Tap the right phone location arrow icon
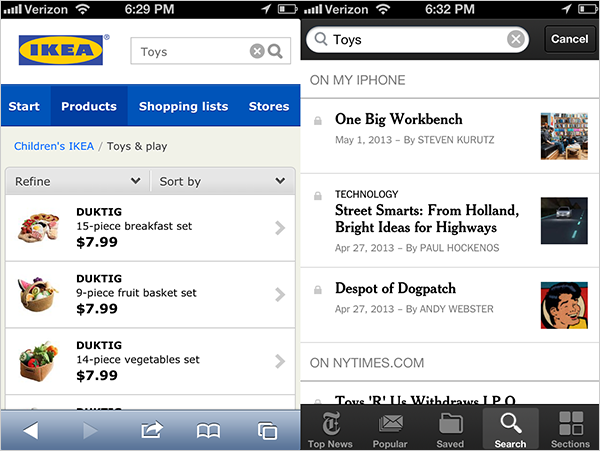The width and height of the screenshot is (600, 451). point(566,9)
